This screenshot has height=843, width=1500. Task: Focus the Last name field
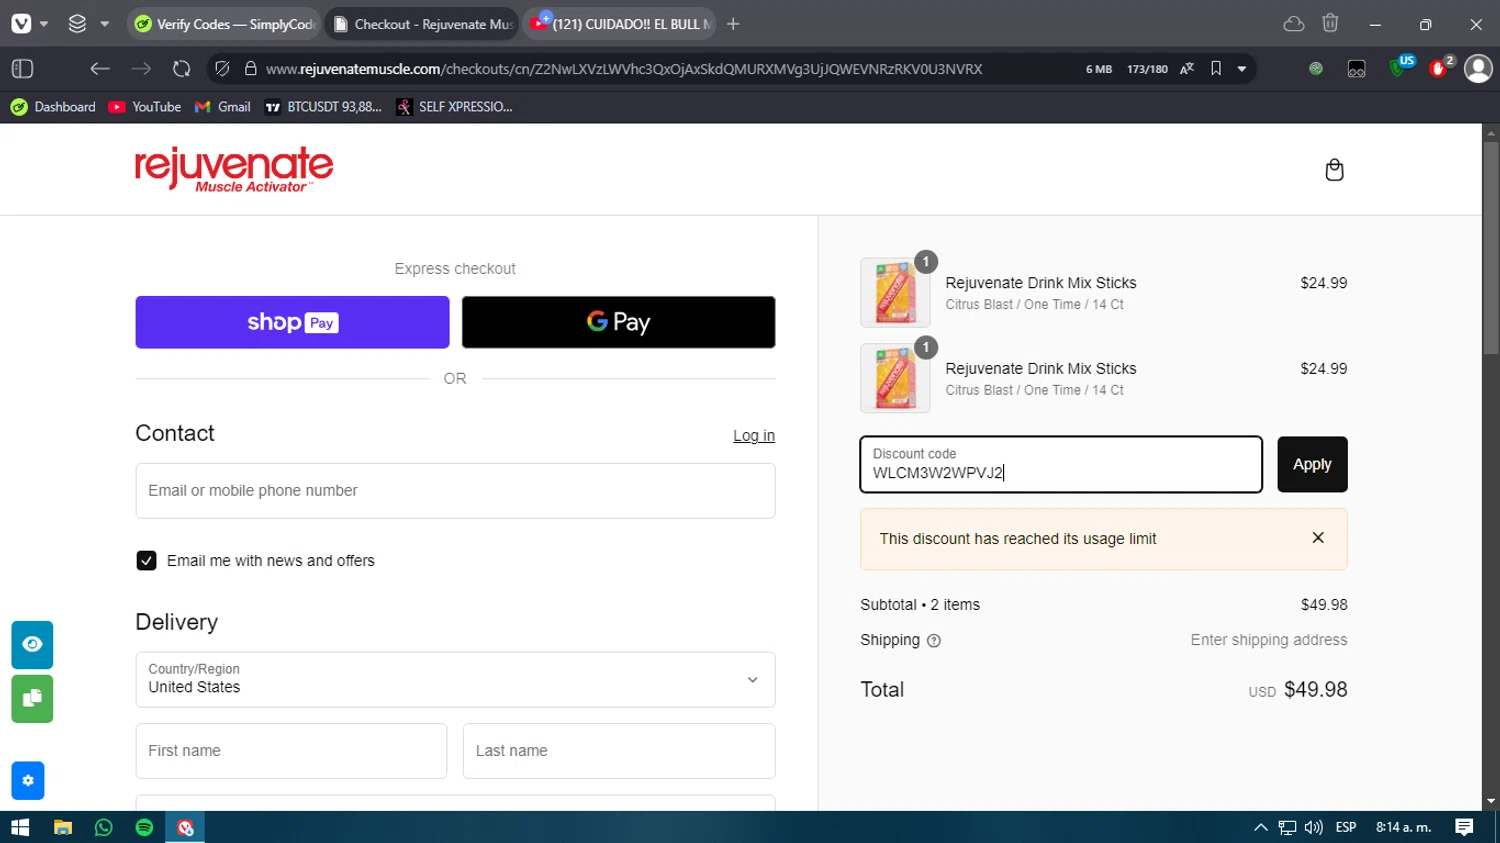[619, 751]
